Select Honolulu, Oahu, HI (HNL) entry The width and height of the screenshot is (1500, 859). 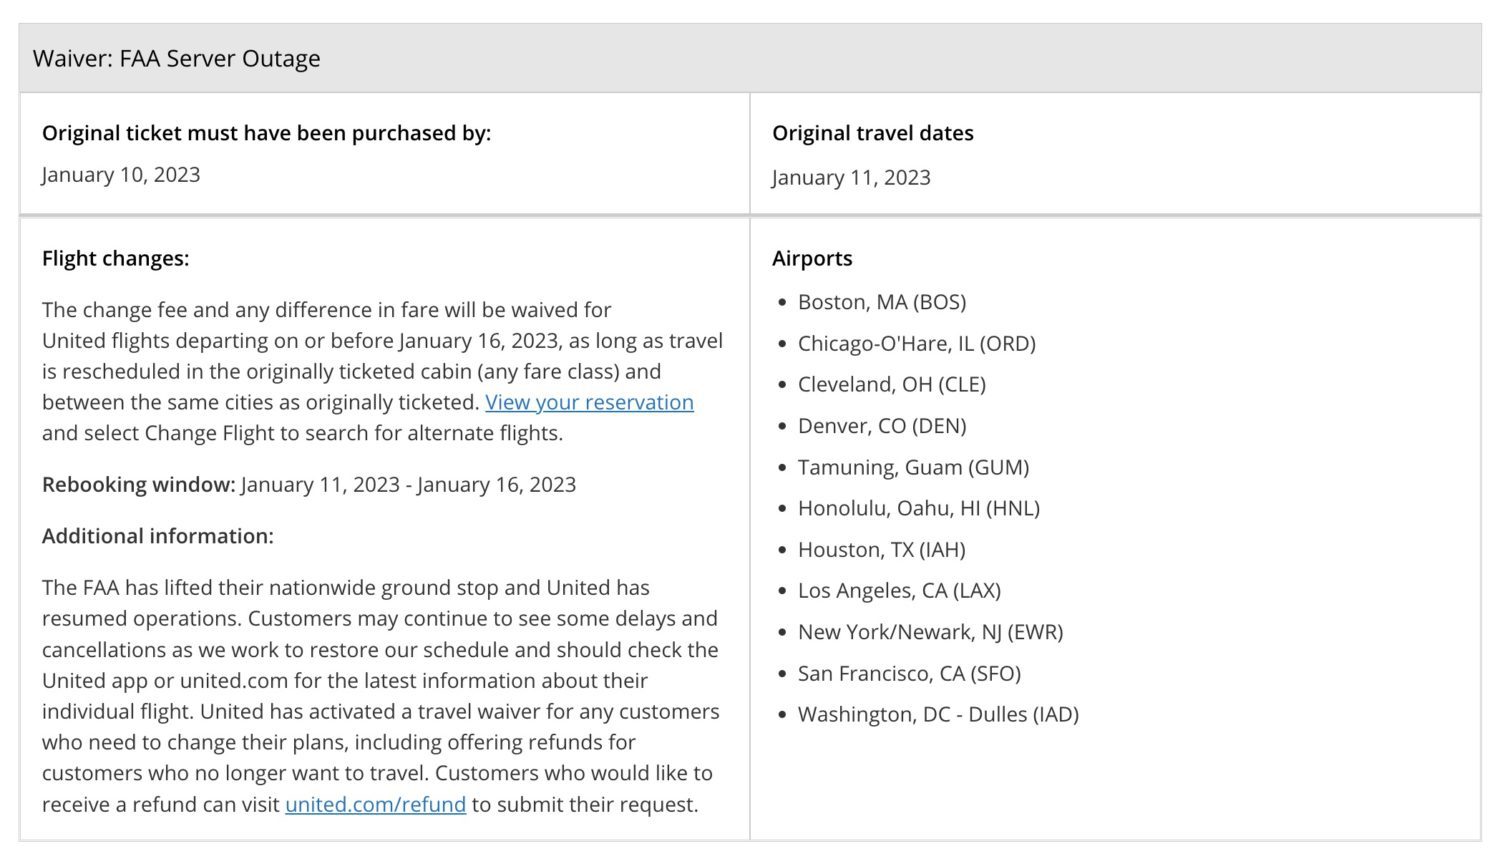pyautogui.click(x=919, y=508)
